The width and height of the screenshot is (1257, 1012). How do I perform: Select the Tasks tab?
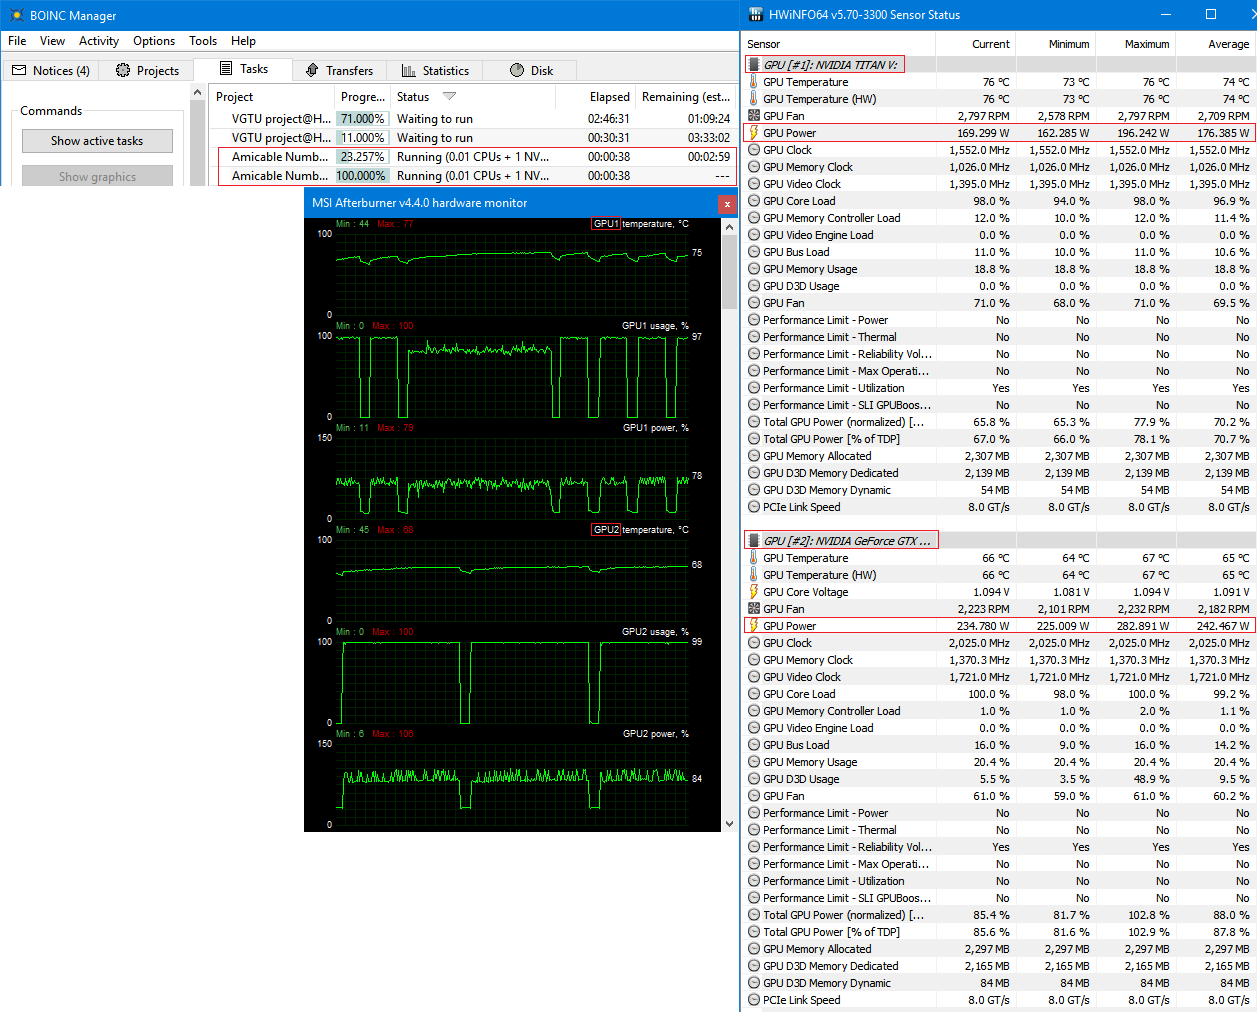coord(243,69)
